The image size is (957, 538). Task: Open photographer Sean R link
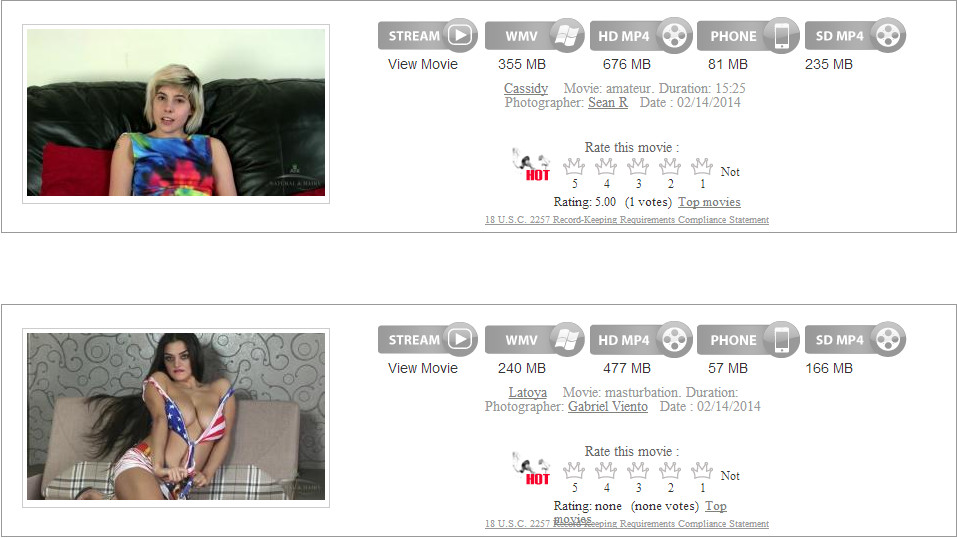coord(608,103)
